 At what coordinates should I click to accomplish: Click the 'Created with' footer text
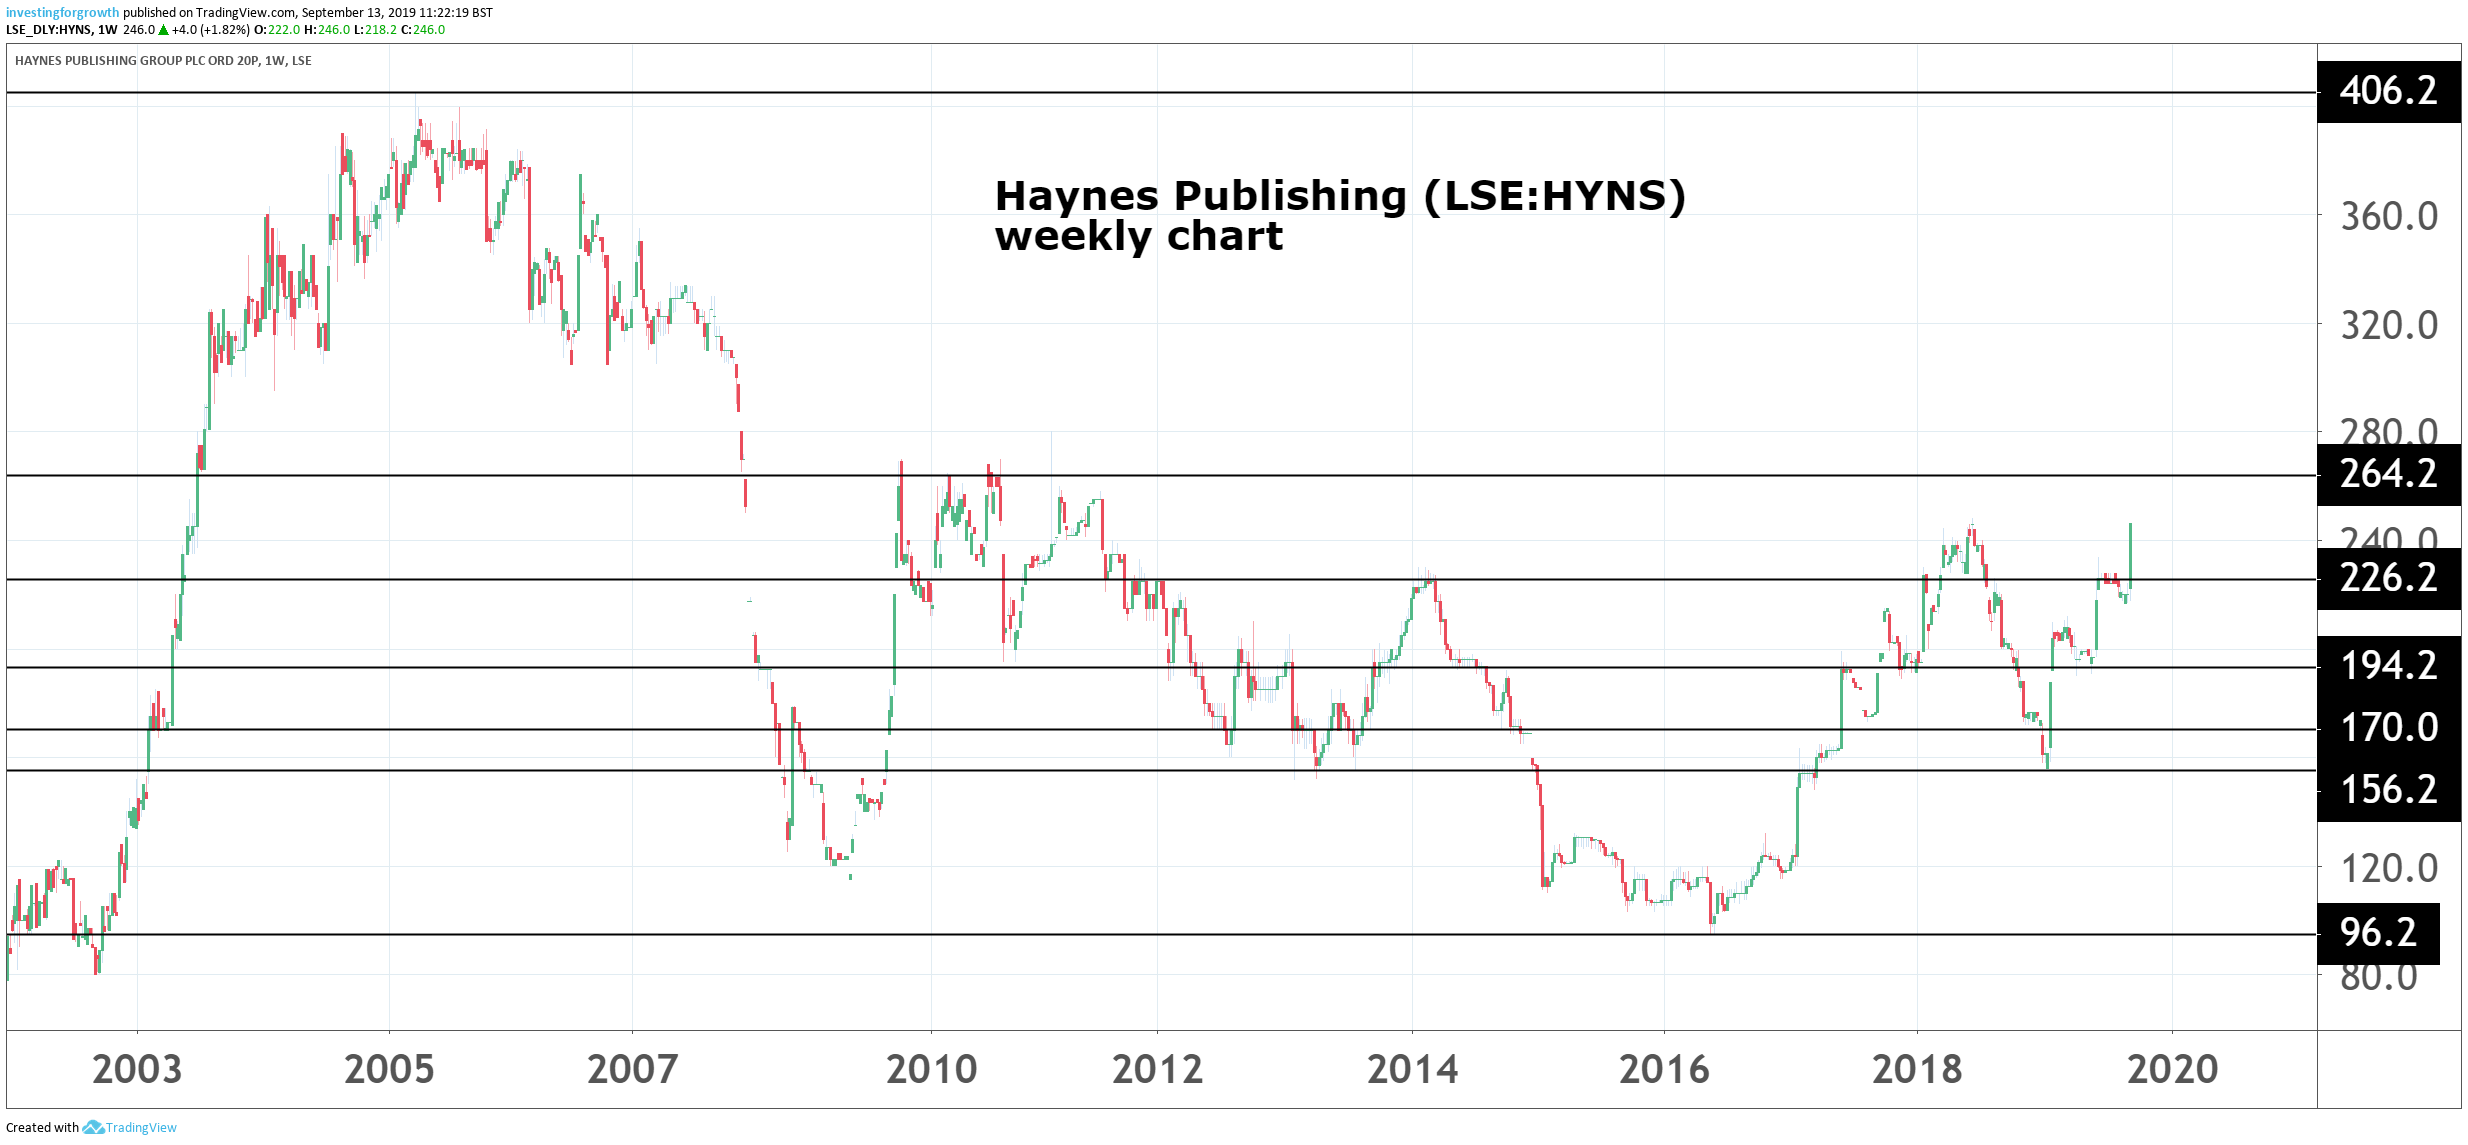coord(42,1128)
